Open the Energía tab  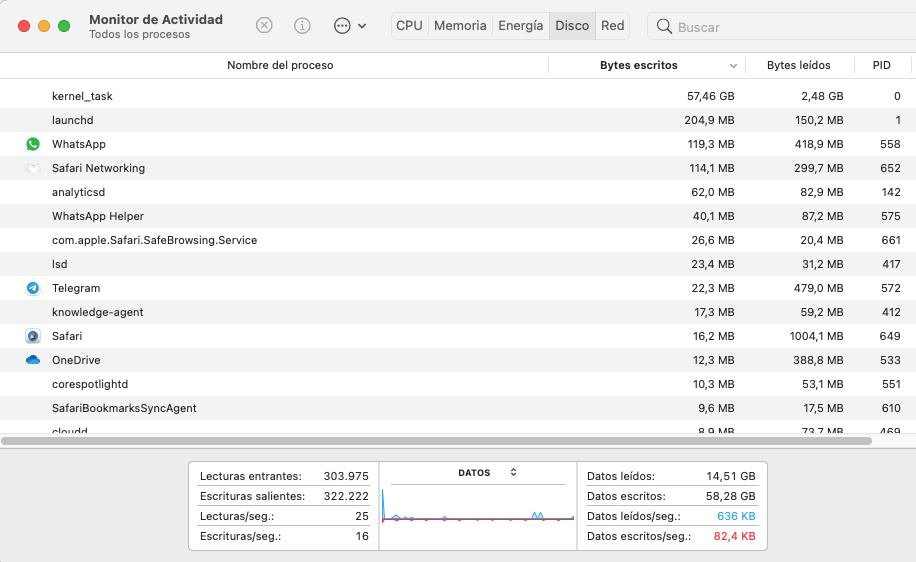click(520, 26)
